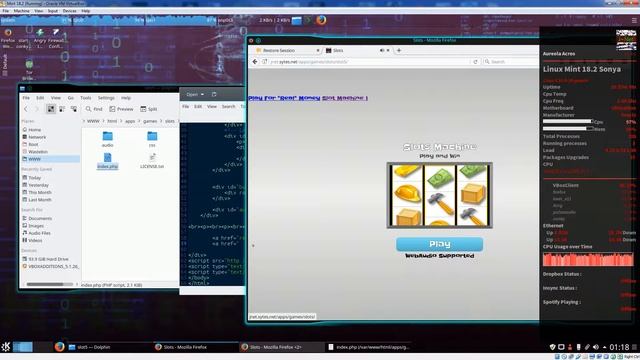Open Dolphin Tools menu

(x=86, y=98)
